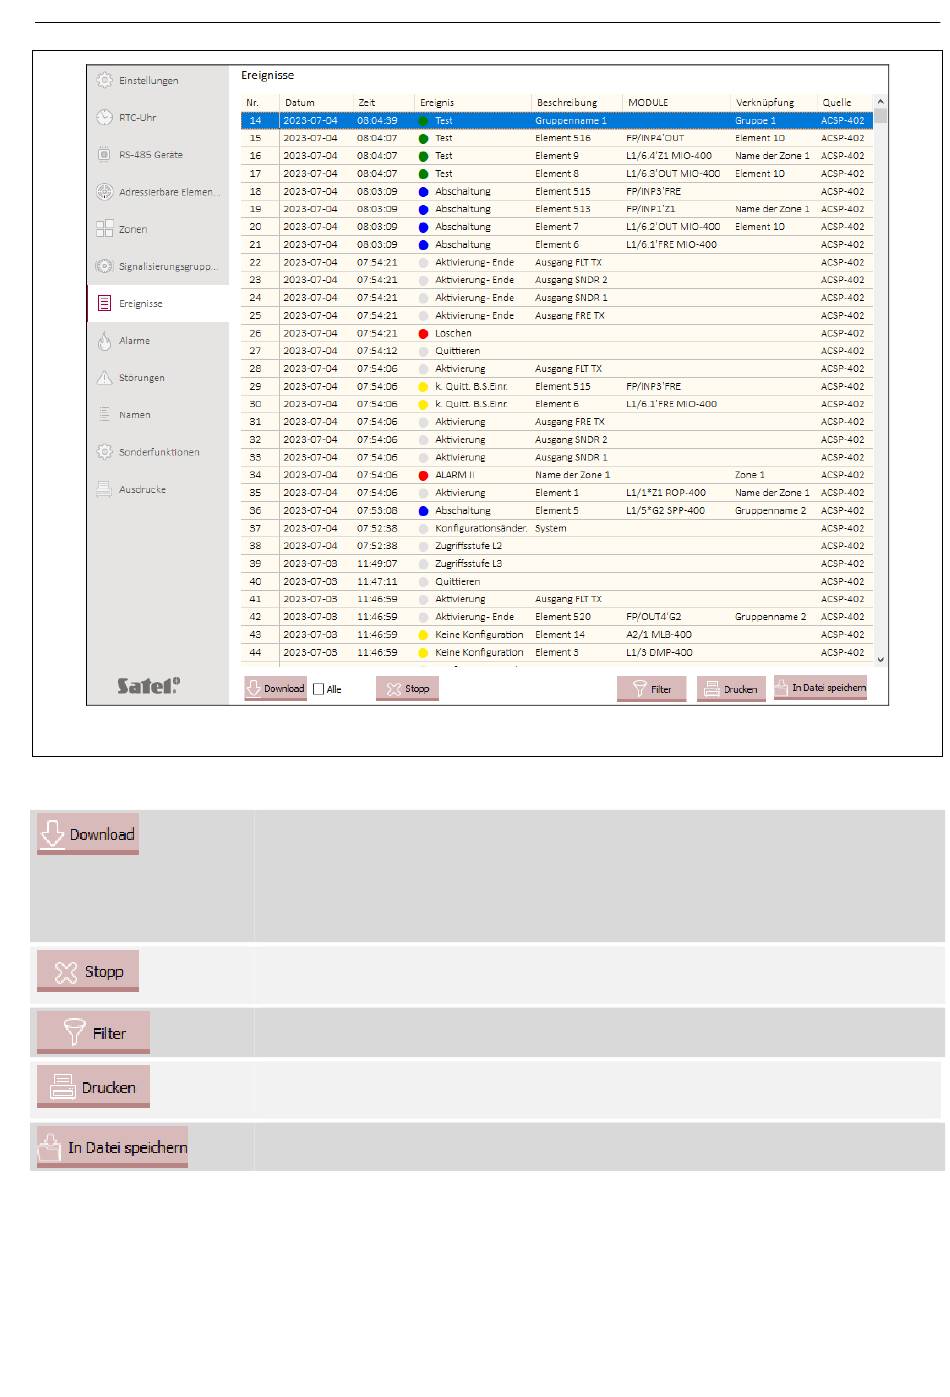Switch to the Ereignisse sidebar entry
This screenshot has width=950, height=1397.
[x=158, y=303]
